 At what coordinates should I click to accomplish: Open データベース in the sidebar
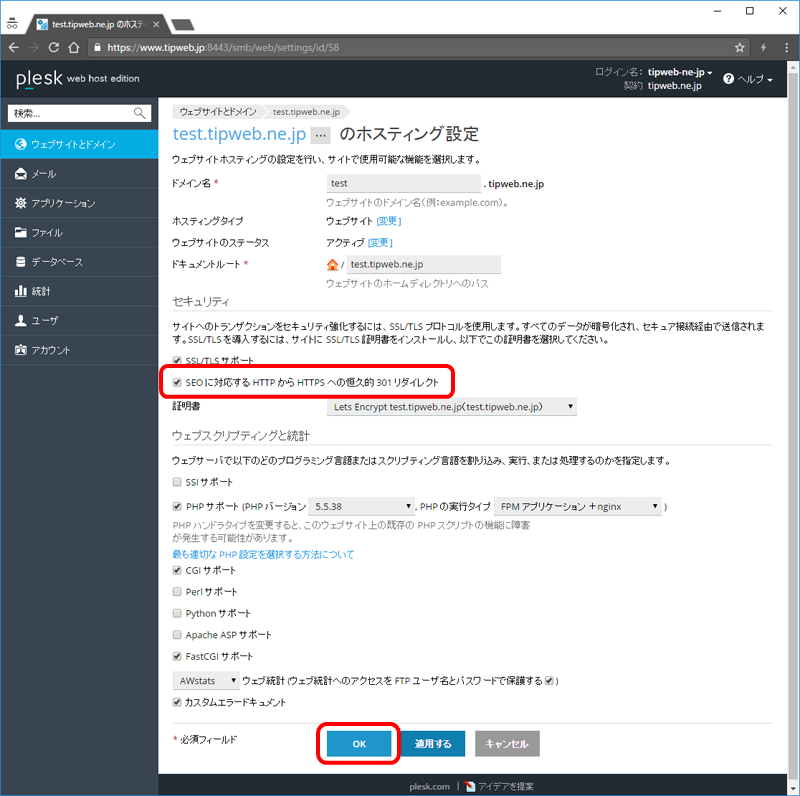point(80,262)
